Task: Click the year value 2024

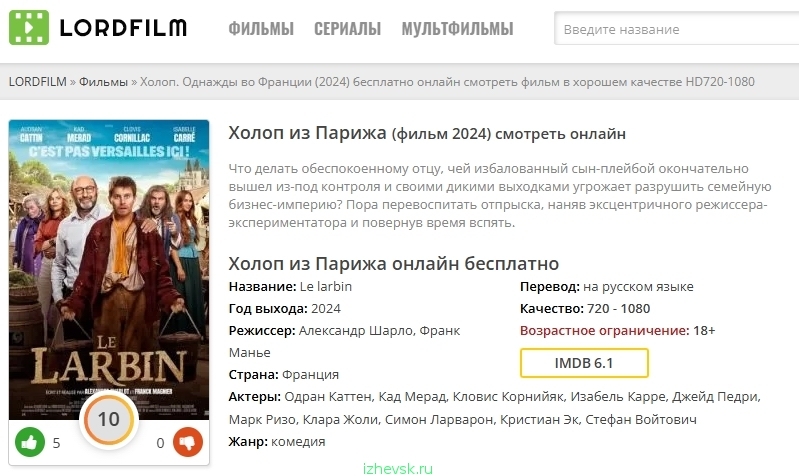Action: pyautogui.click(x=326, y=309)
